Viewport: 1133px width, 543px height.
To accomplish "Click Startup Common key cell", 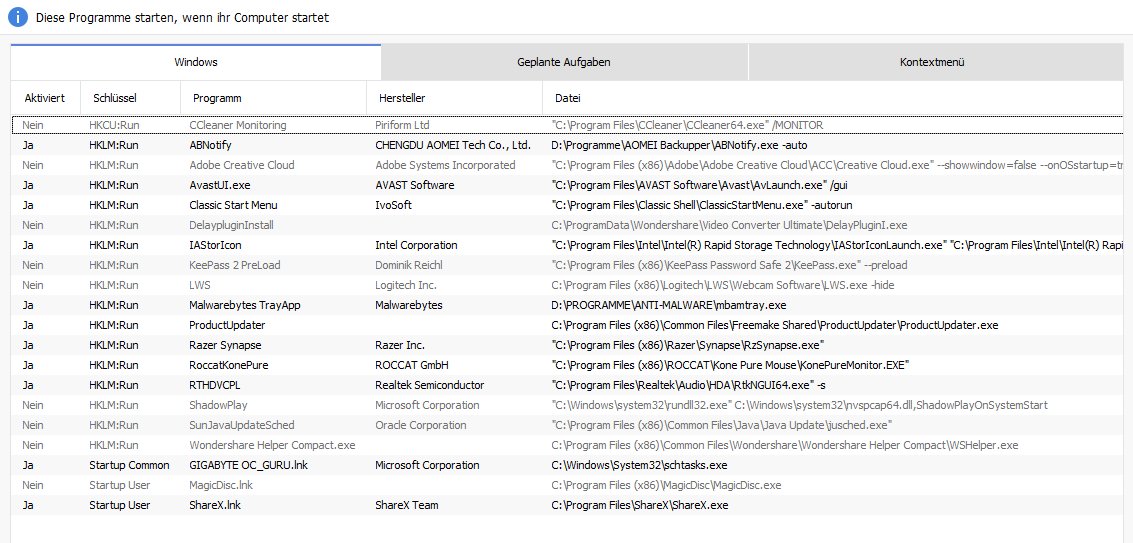I will (129, 465).
